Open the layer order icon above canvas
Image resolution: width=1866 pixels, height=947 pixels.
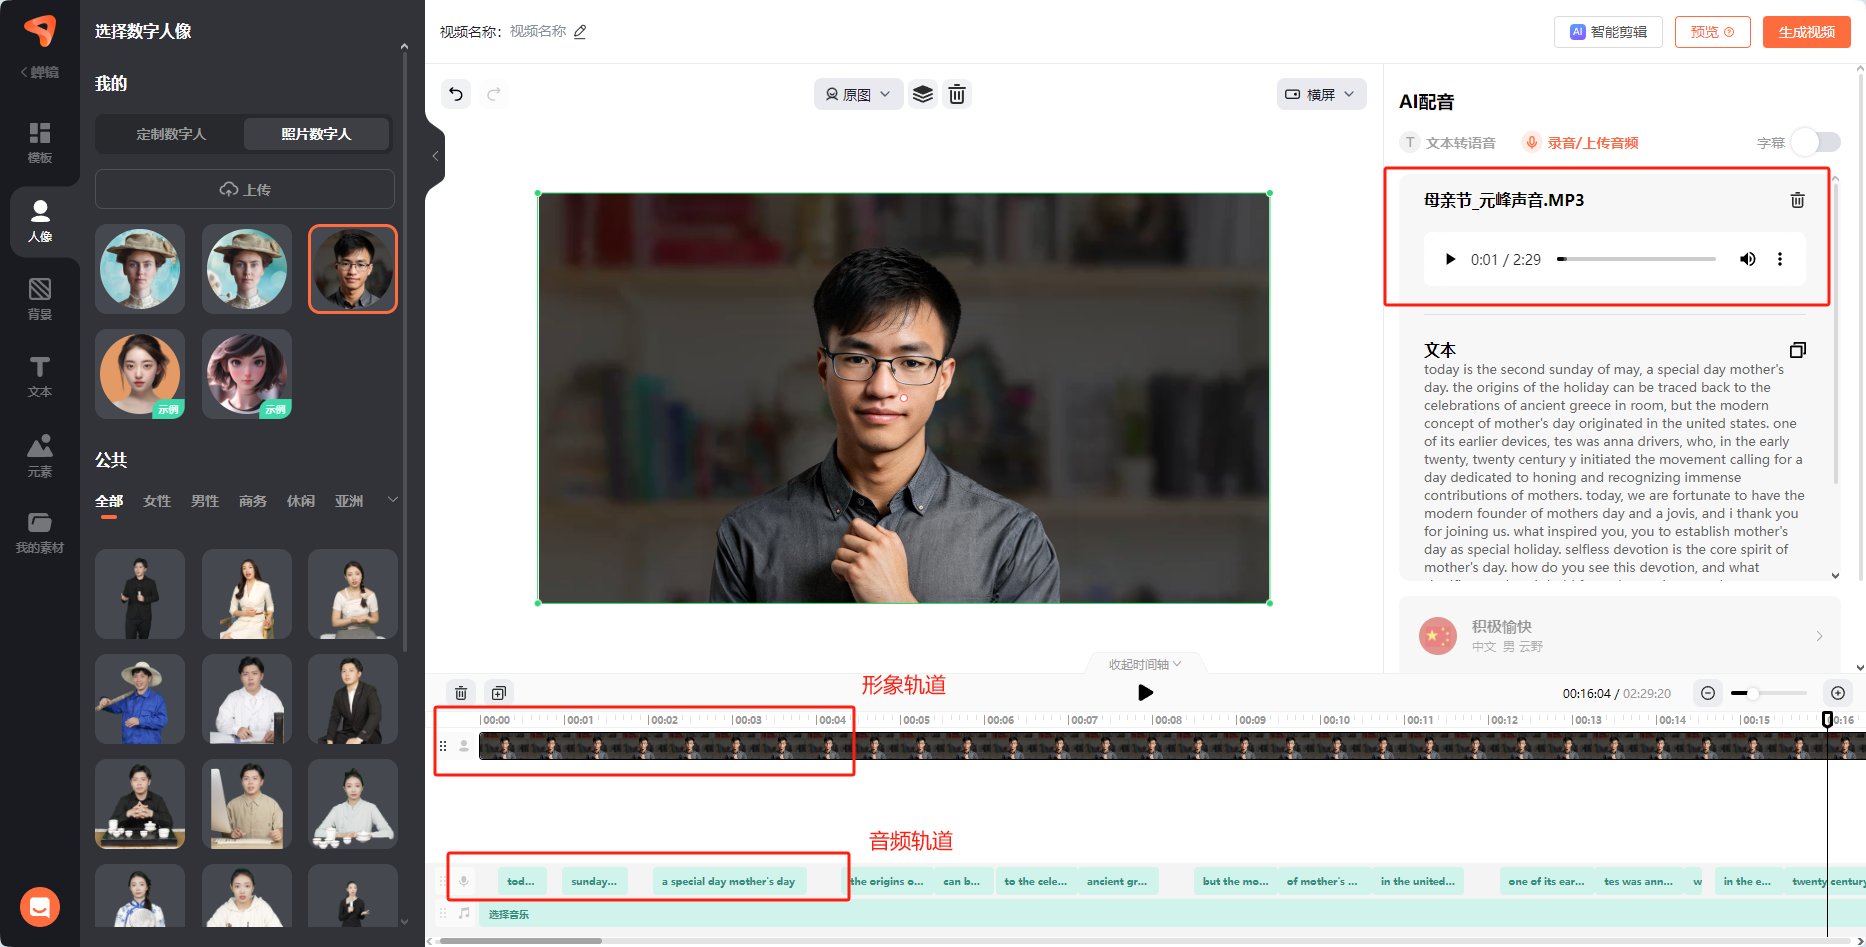[x=923, y=94]
